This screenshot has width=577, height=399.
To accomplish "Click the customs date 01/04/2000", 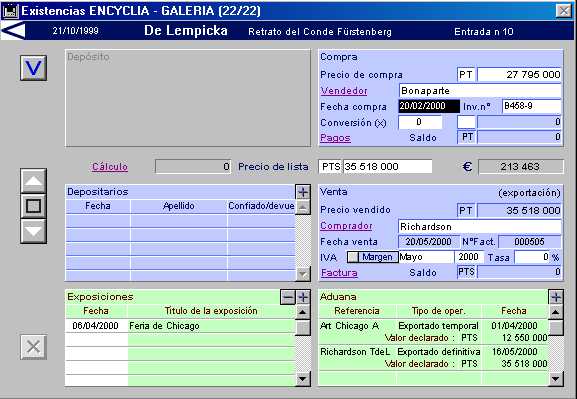I will [514, 326].
